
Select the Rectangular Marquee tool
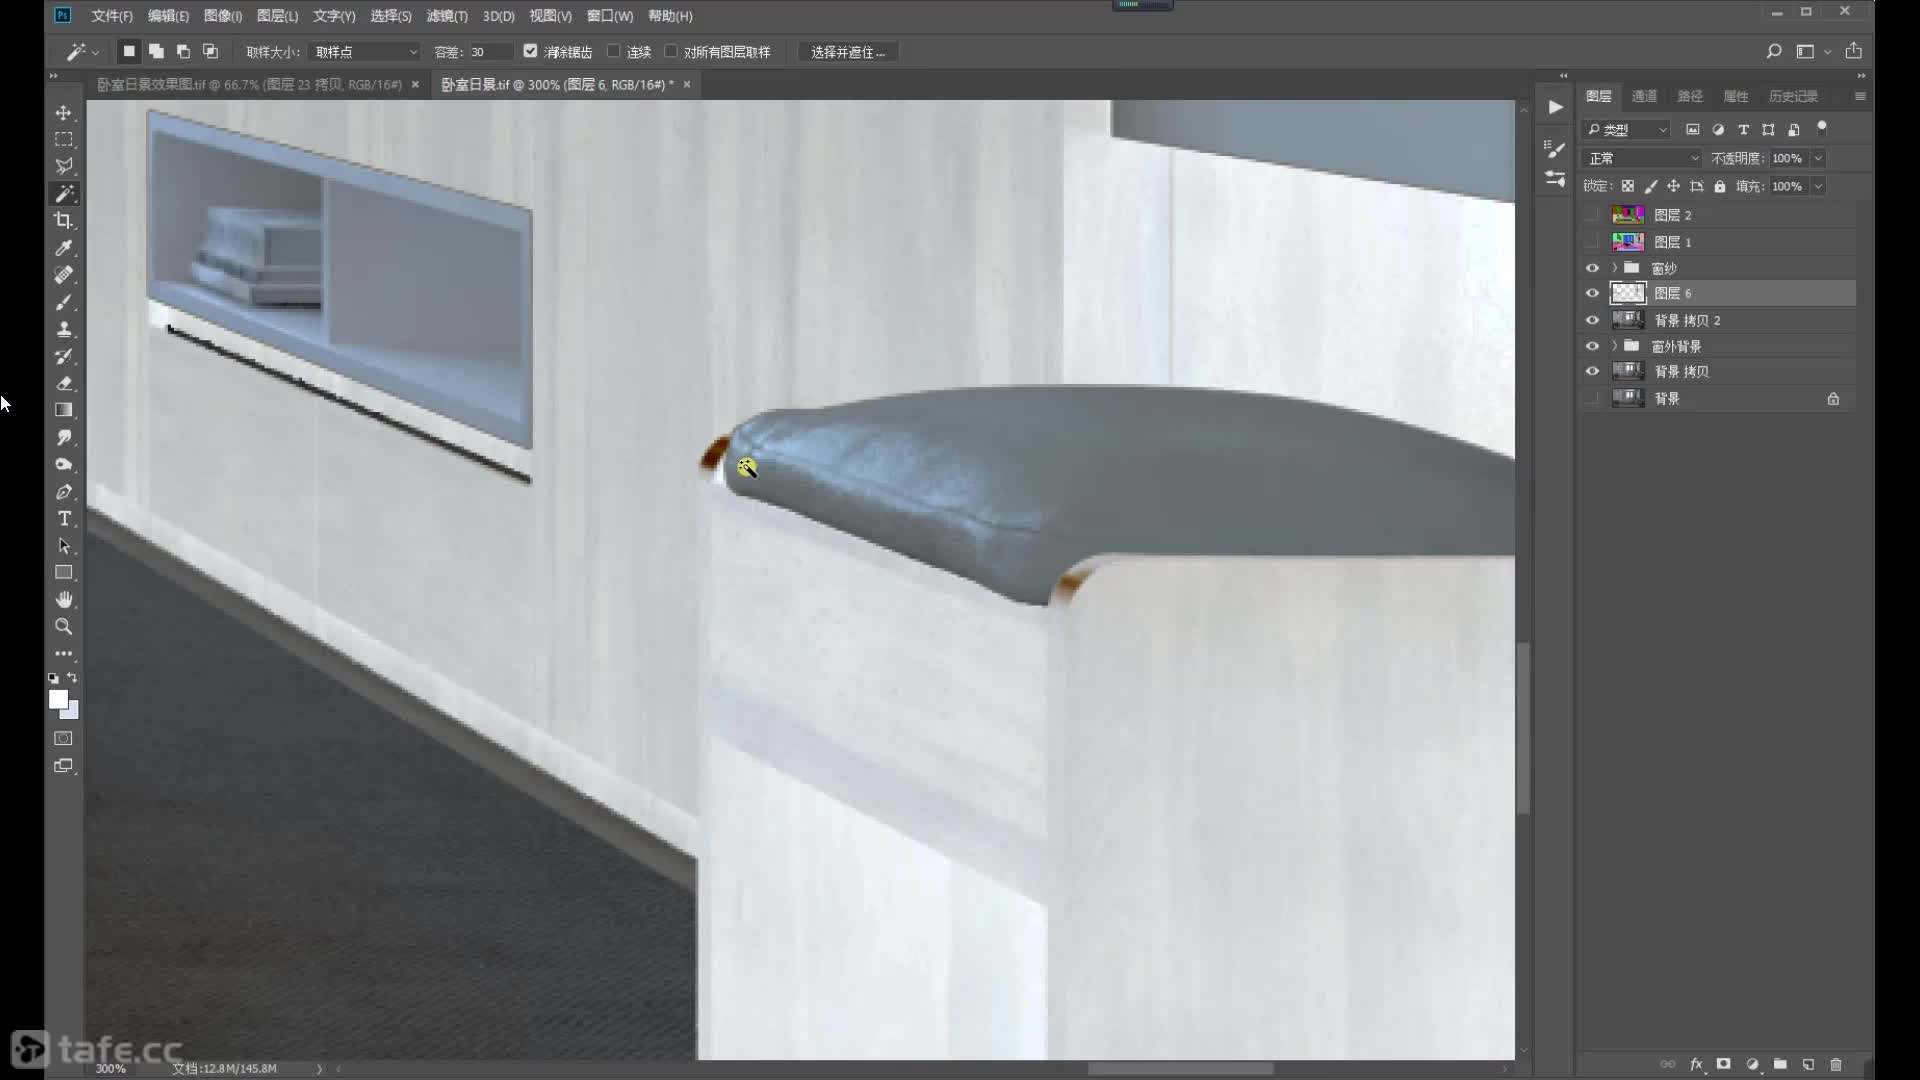coord(64,140)
